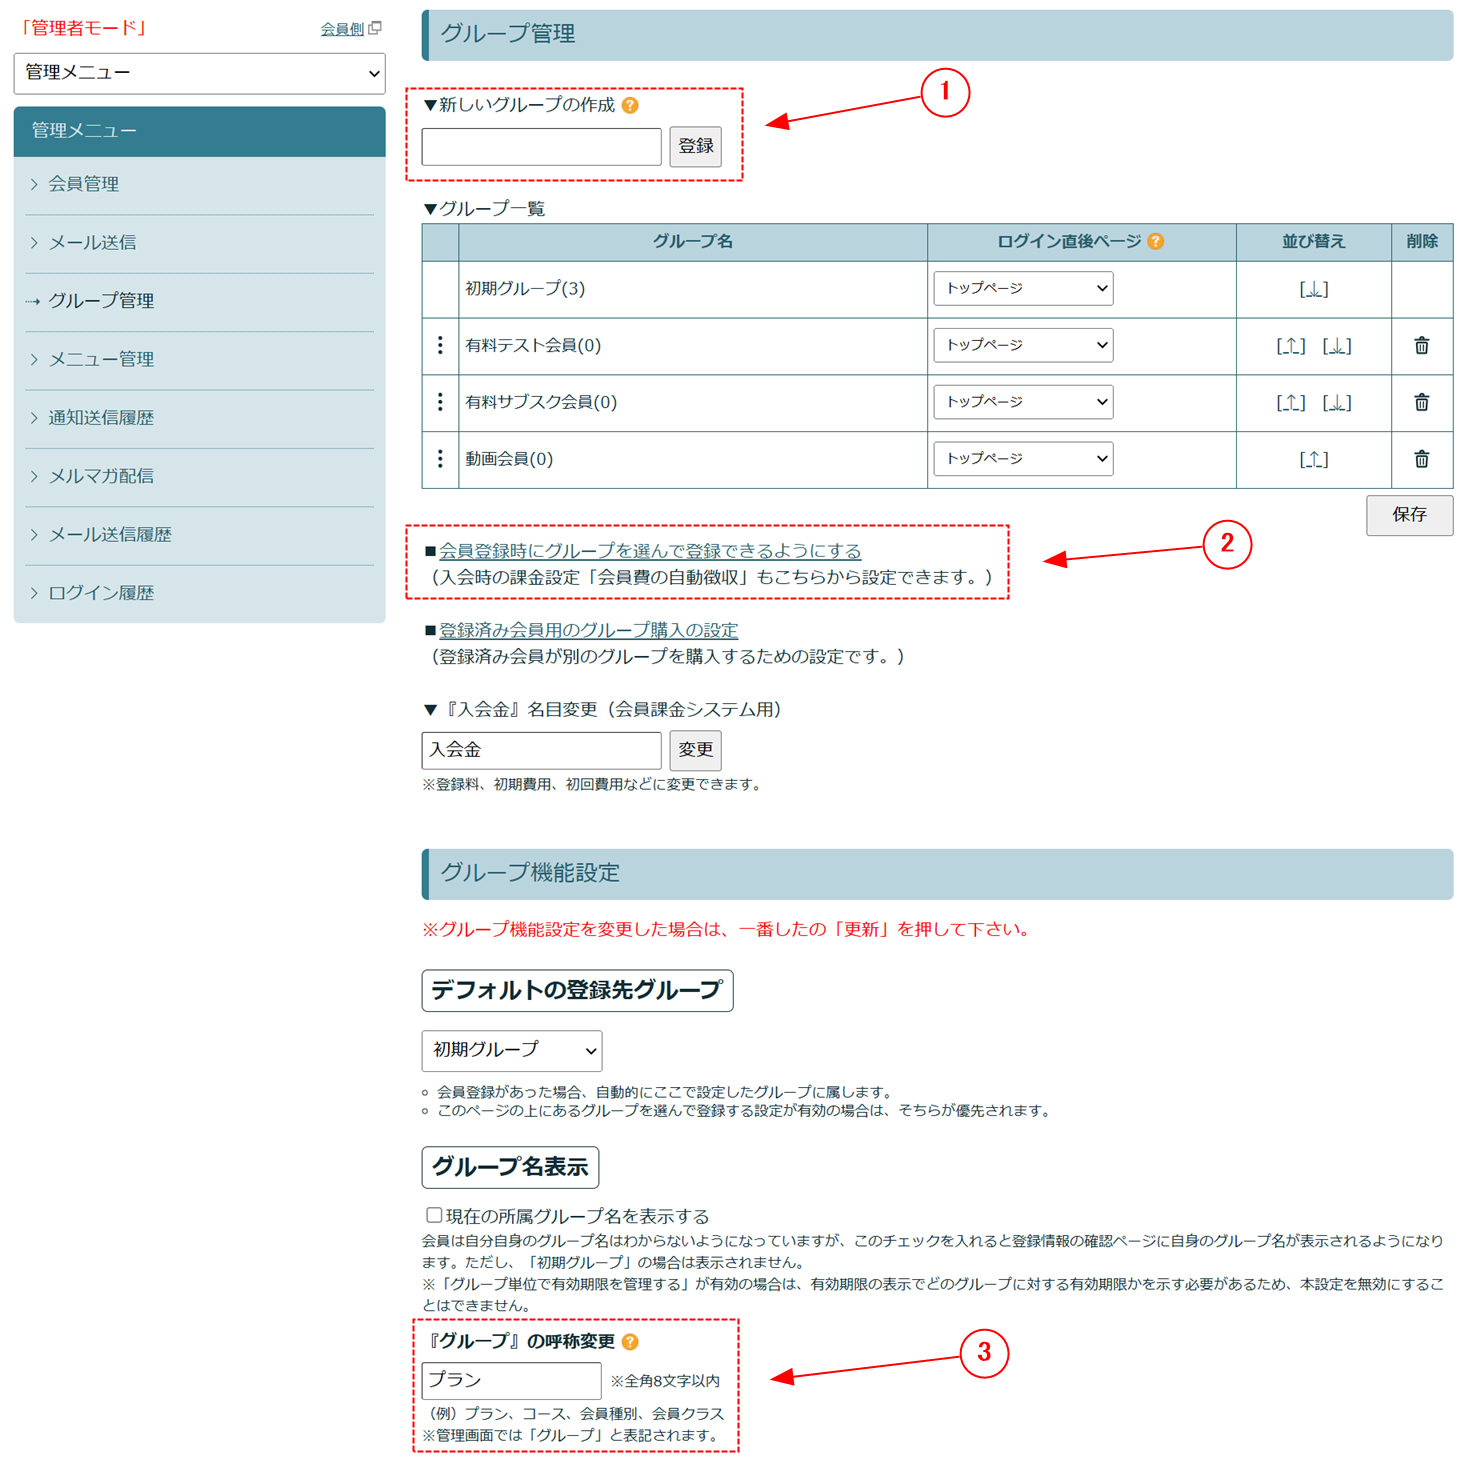Click the 並び替え column header
This screenshot has width=1468, height=1459.
tap(1314, 242)
